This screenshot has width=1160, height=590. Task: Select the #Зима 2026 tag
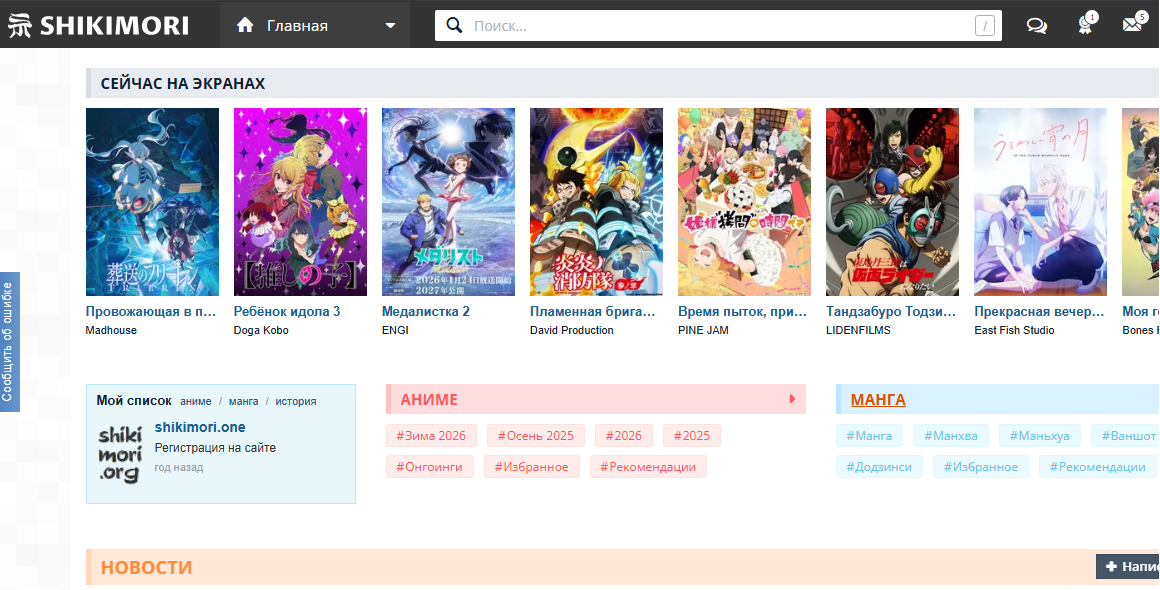click(x=431, y=435)
